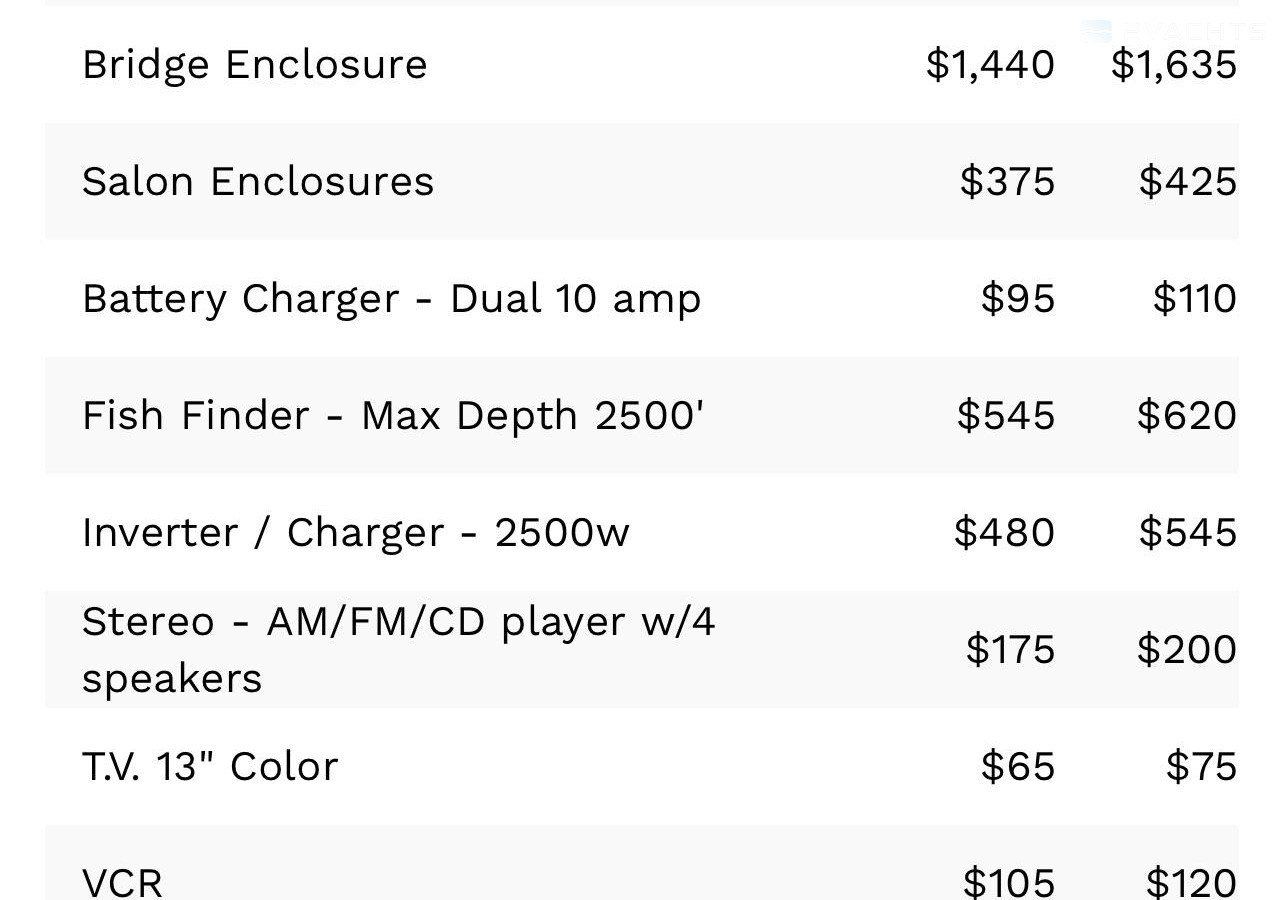Click the $425 Salon Enclosures value

pos(1188,182)
